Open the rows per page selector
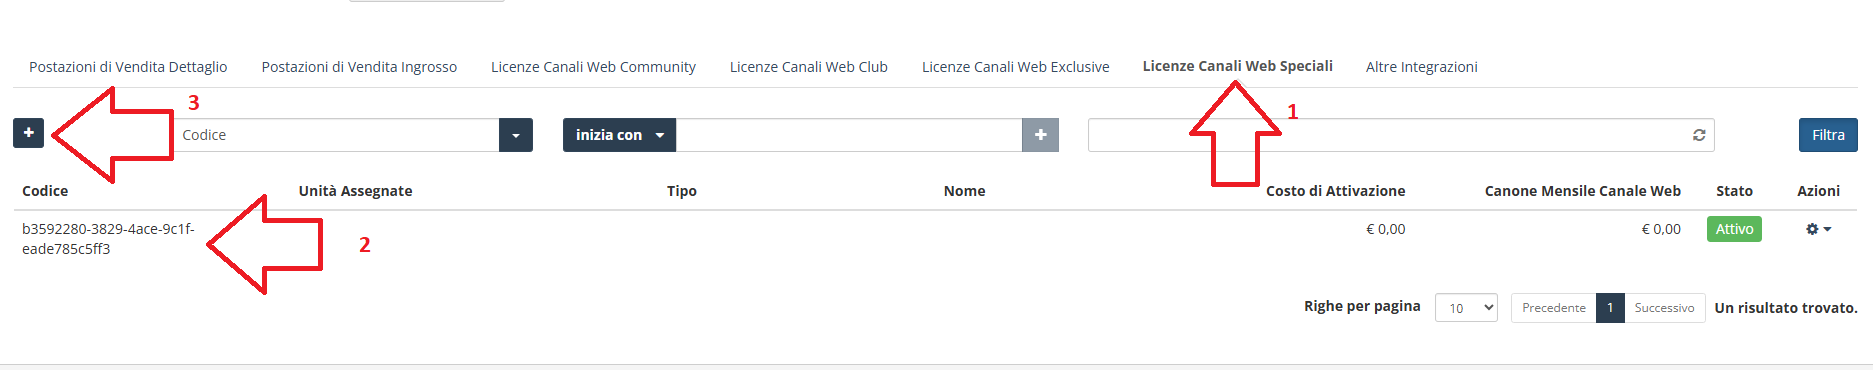The image size is (1873, 370). tap(1466, 308)
